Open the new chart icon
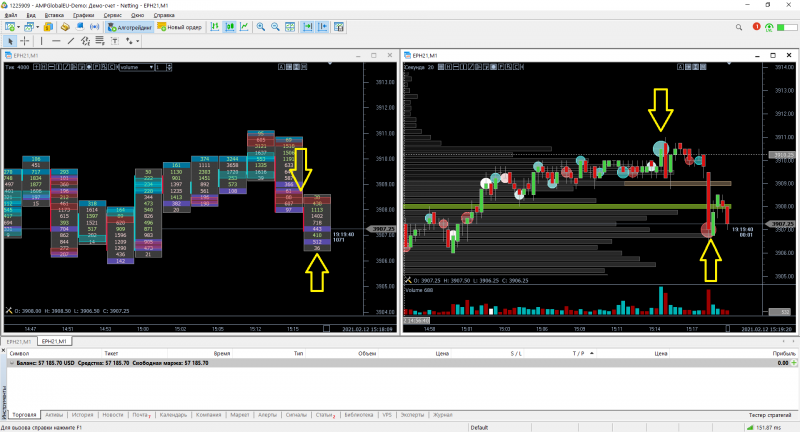This screenshot has height=432, width=800. (9, 27)
